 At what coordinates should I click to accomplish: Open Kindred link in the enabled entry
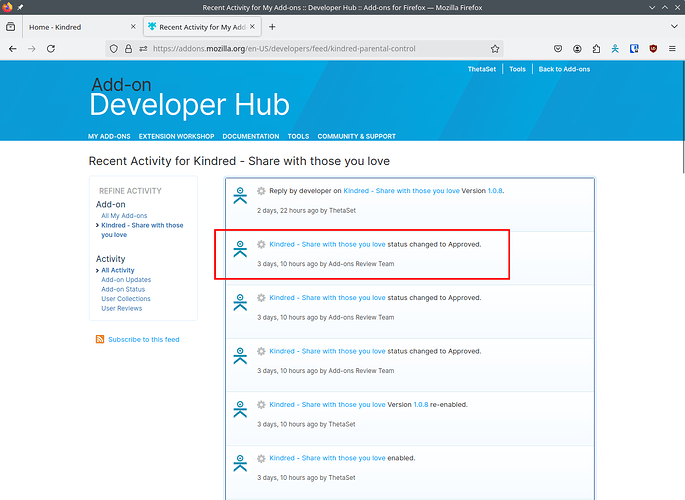tap(327, 458)
